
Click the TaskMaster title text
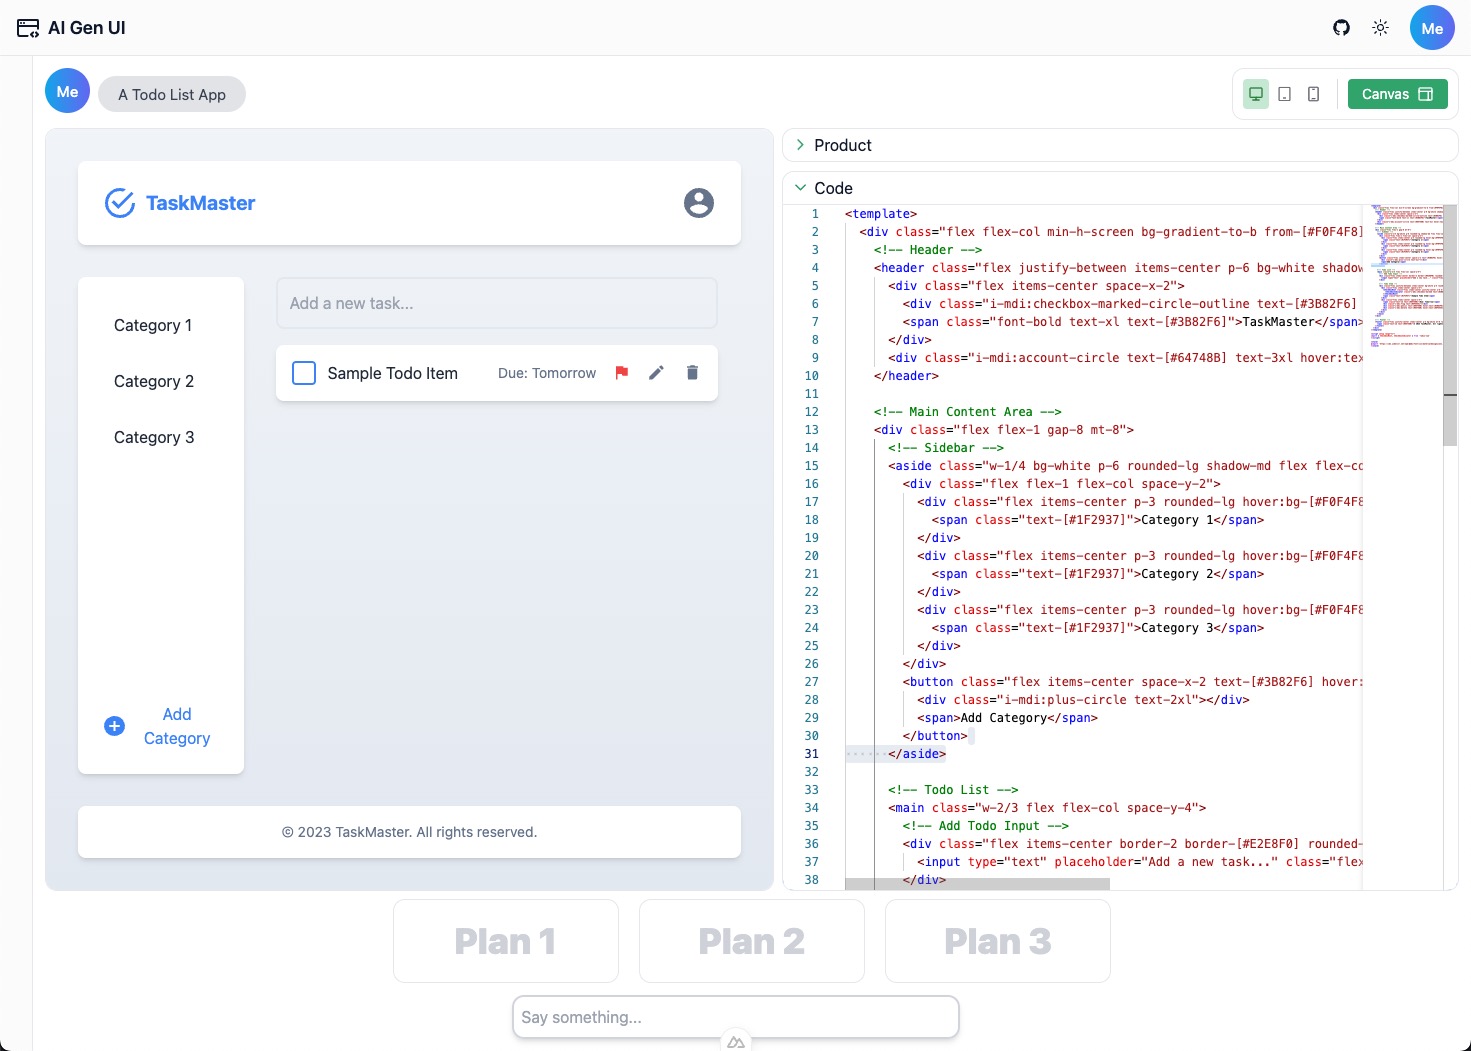tap(200, 203)
